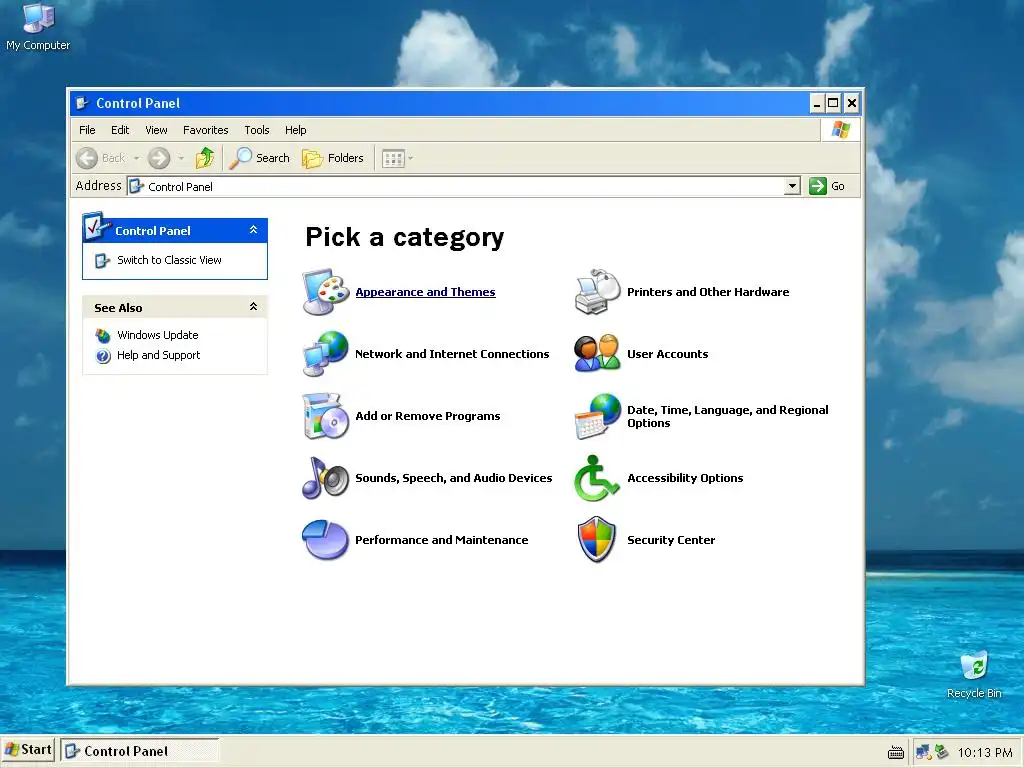1024x768 pixels.
Task: Open the Edit menu
Action: (x=120, y=130)
